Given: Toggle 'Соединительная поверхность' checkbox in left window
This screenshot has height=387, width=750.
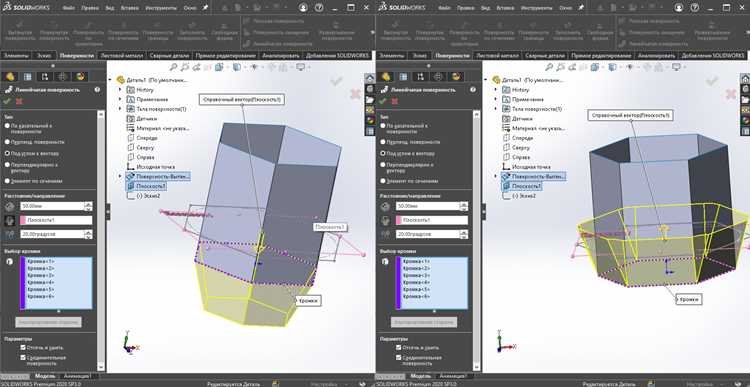Looking at the screenshot, I should pos(23,357).
